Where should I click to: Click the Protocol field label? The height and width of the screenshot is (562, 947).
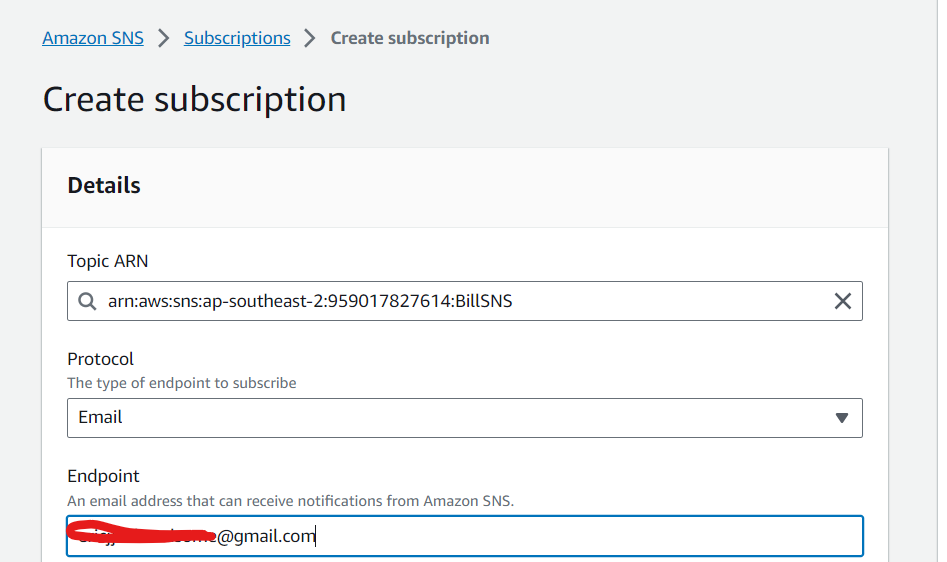[x=100, y=359]
